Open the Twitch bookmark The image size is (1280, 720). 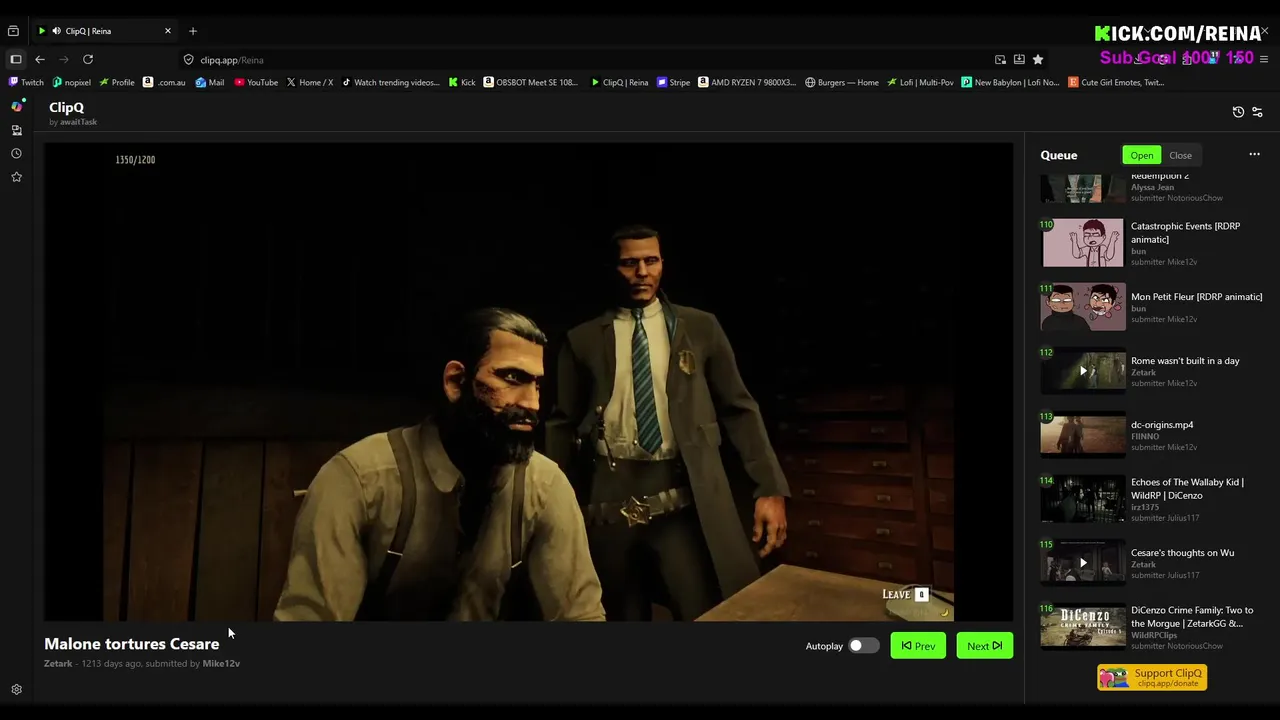coord(27,83)
